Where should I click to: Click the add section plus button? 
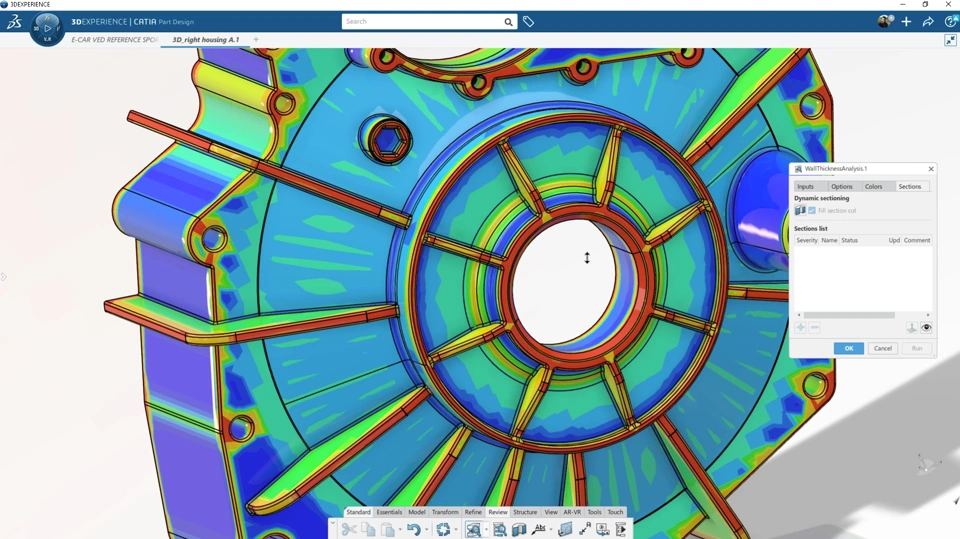point(800,328)
